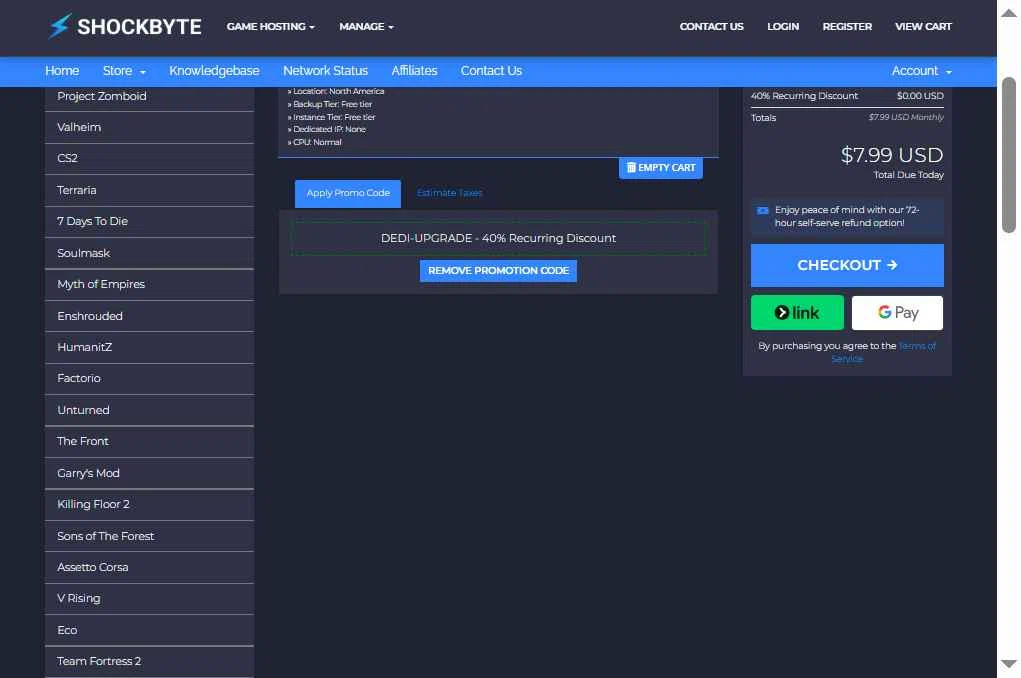Click the Register link
1021x678 pixels.
846,27
